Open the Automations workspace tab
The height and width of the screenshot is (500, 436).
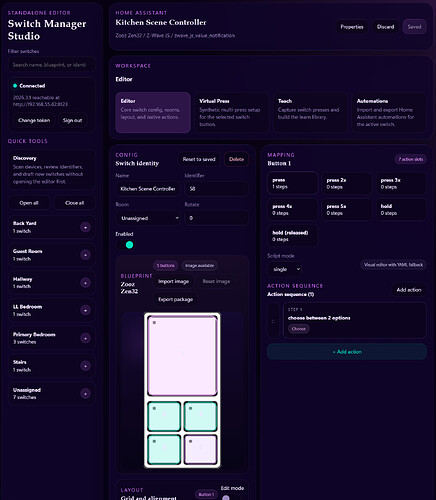coord(389,112)
